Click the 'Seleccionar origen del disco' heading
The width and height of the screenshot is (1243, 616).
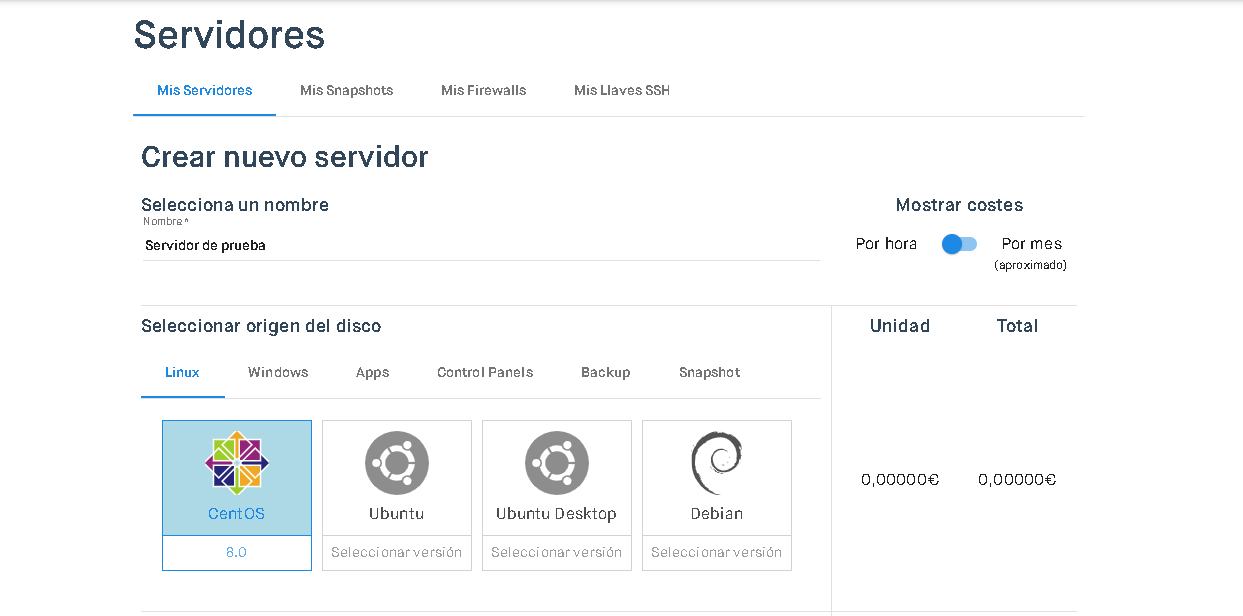coord(261,326)
